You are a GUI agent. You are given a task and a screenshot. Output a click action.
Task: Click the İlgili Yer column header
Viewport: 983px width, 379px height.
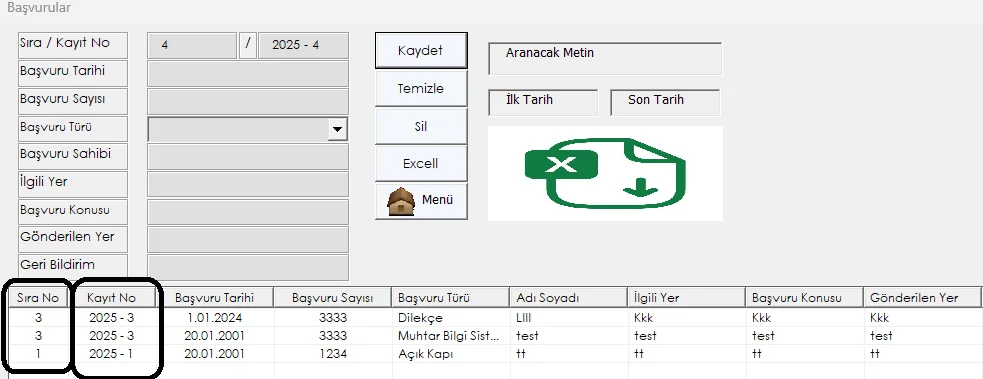click(x=686, y=298)
